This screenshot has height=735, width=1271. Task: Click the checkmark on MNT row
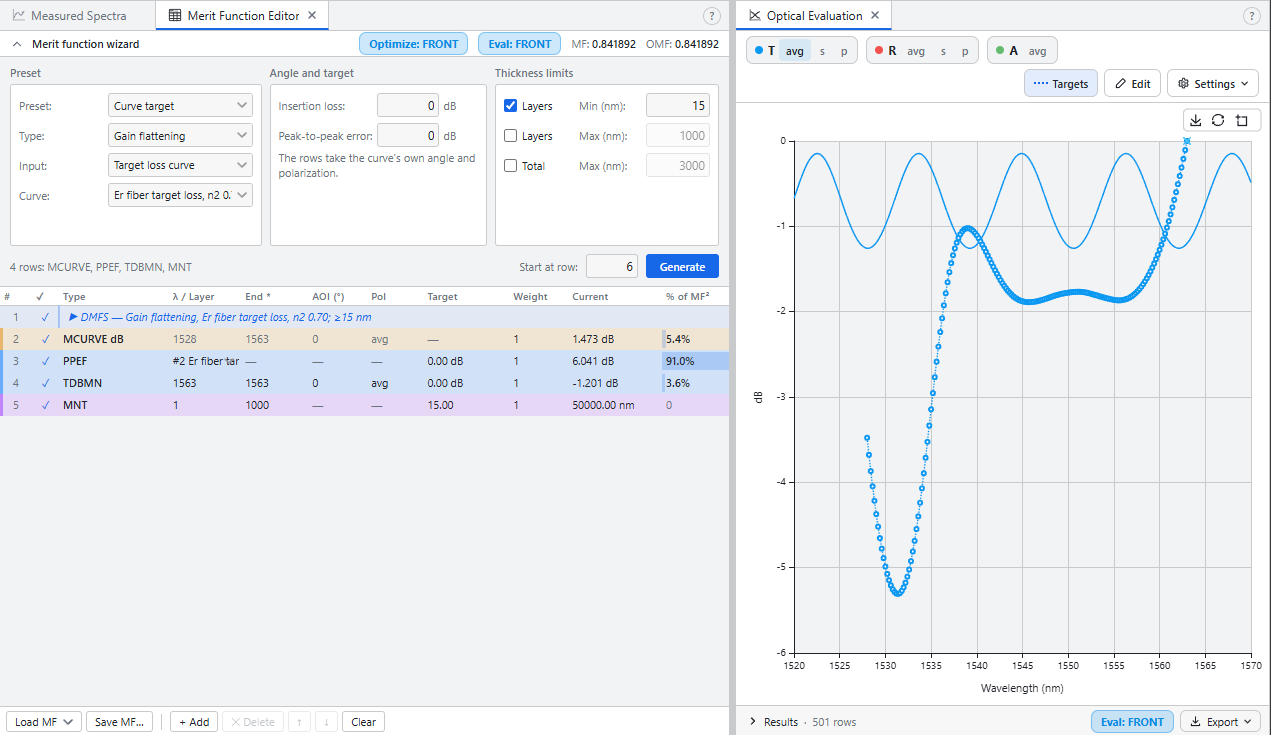pyautogui.click(x=45, y=405)
